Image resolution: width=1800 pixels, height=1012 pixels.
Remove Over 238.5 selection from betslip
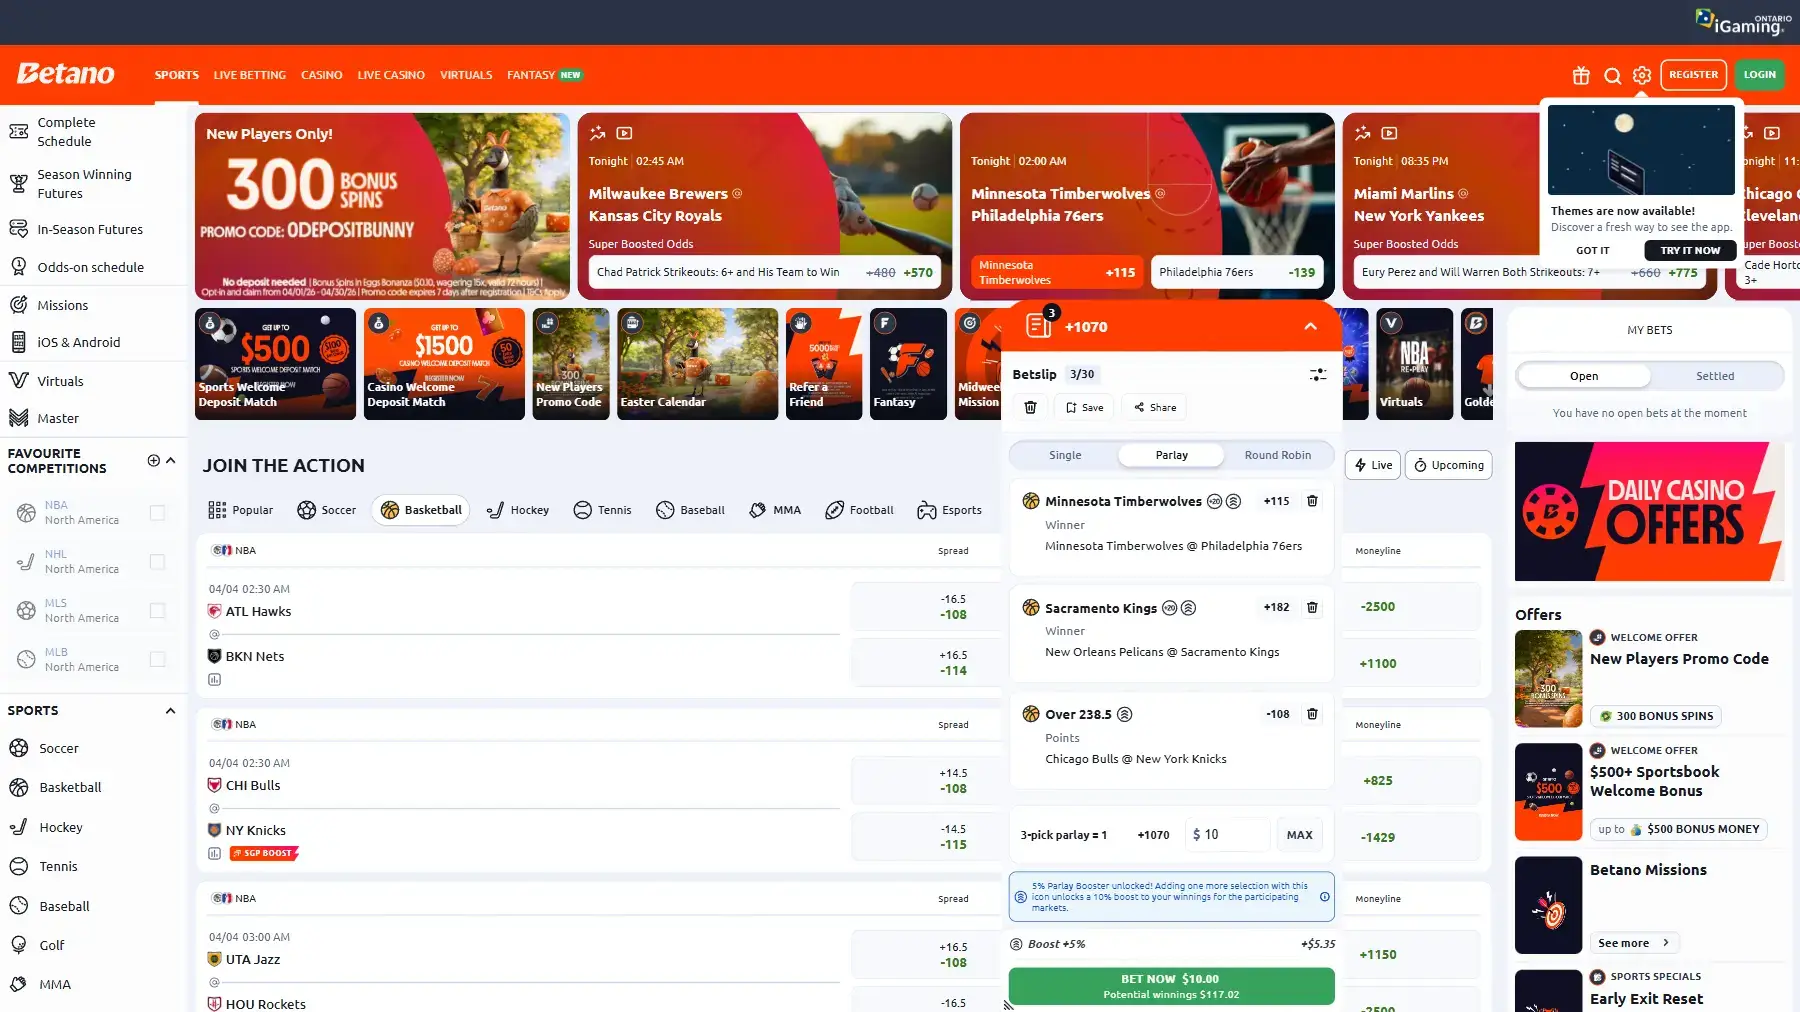[x=1312, y=714]
